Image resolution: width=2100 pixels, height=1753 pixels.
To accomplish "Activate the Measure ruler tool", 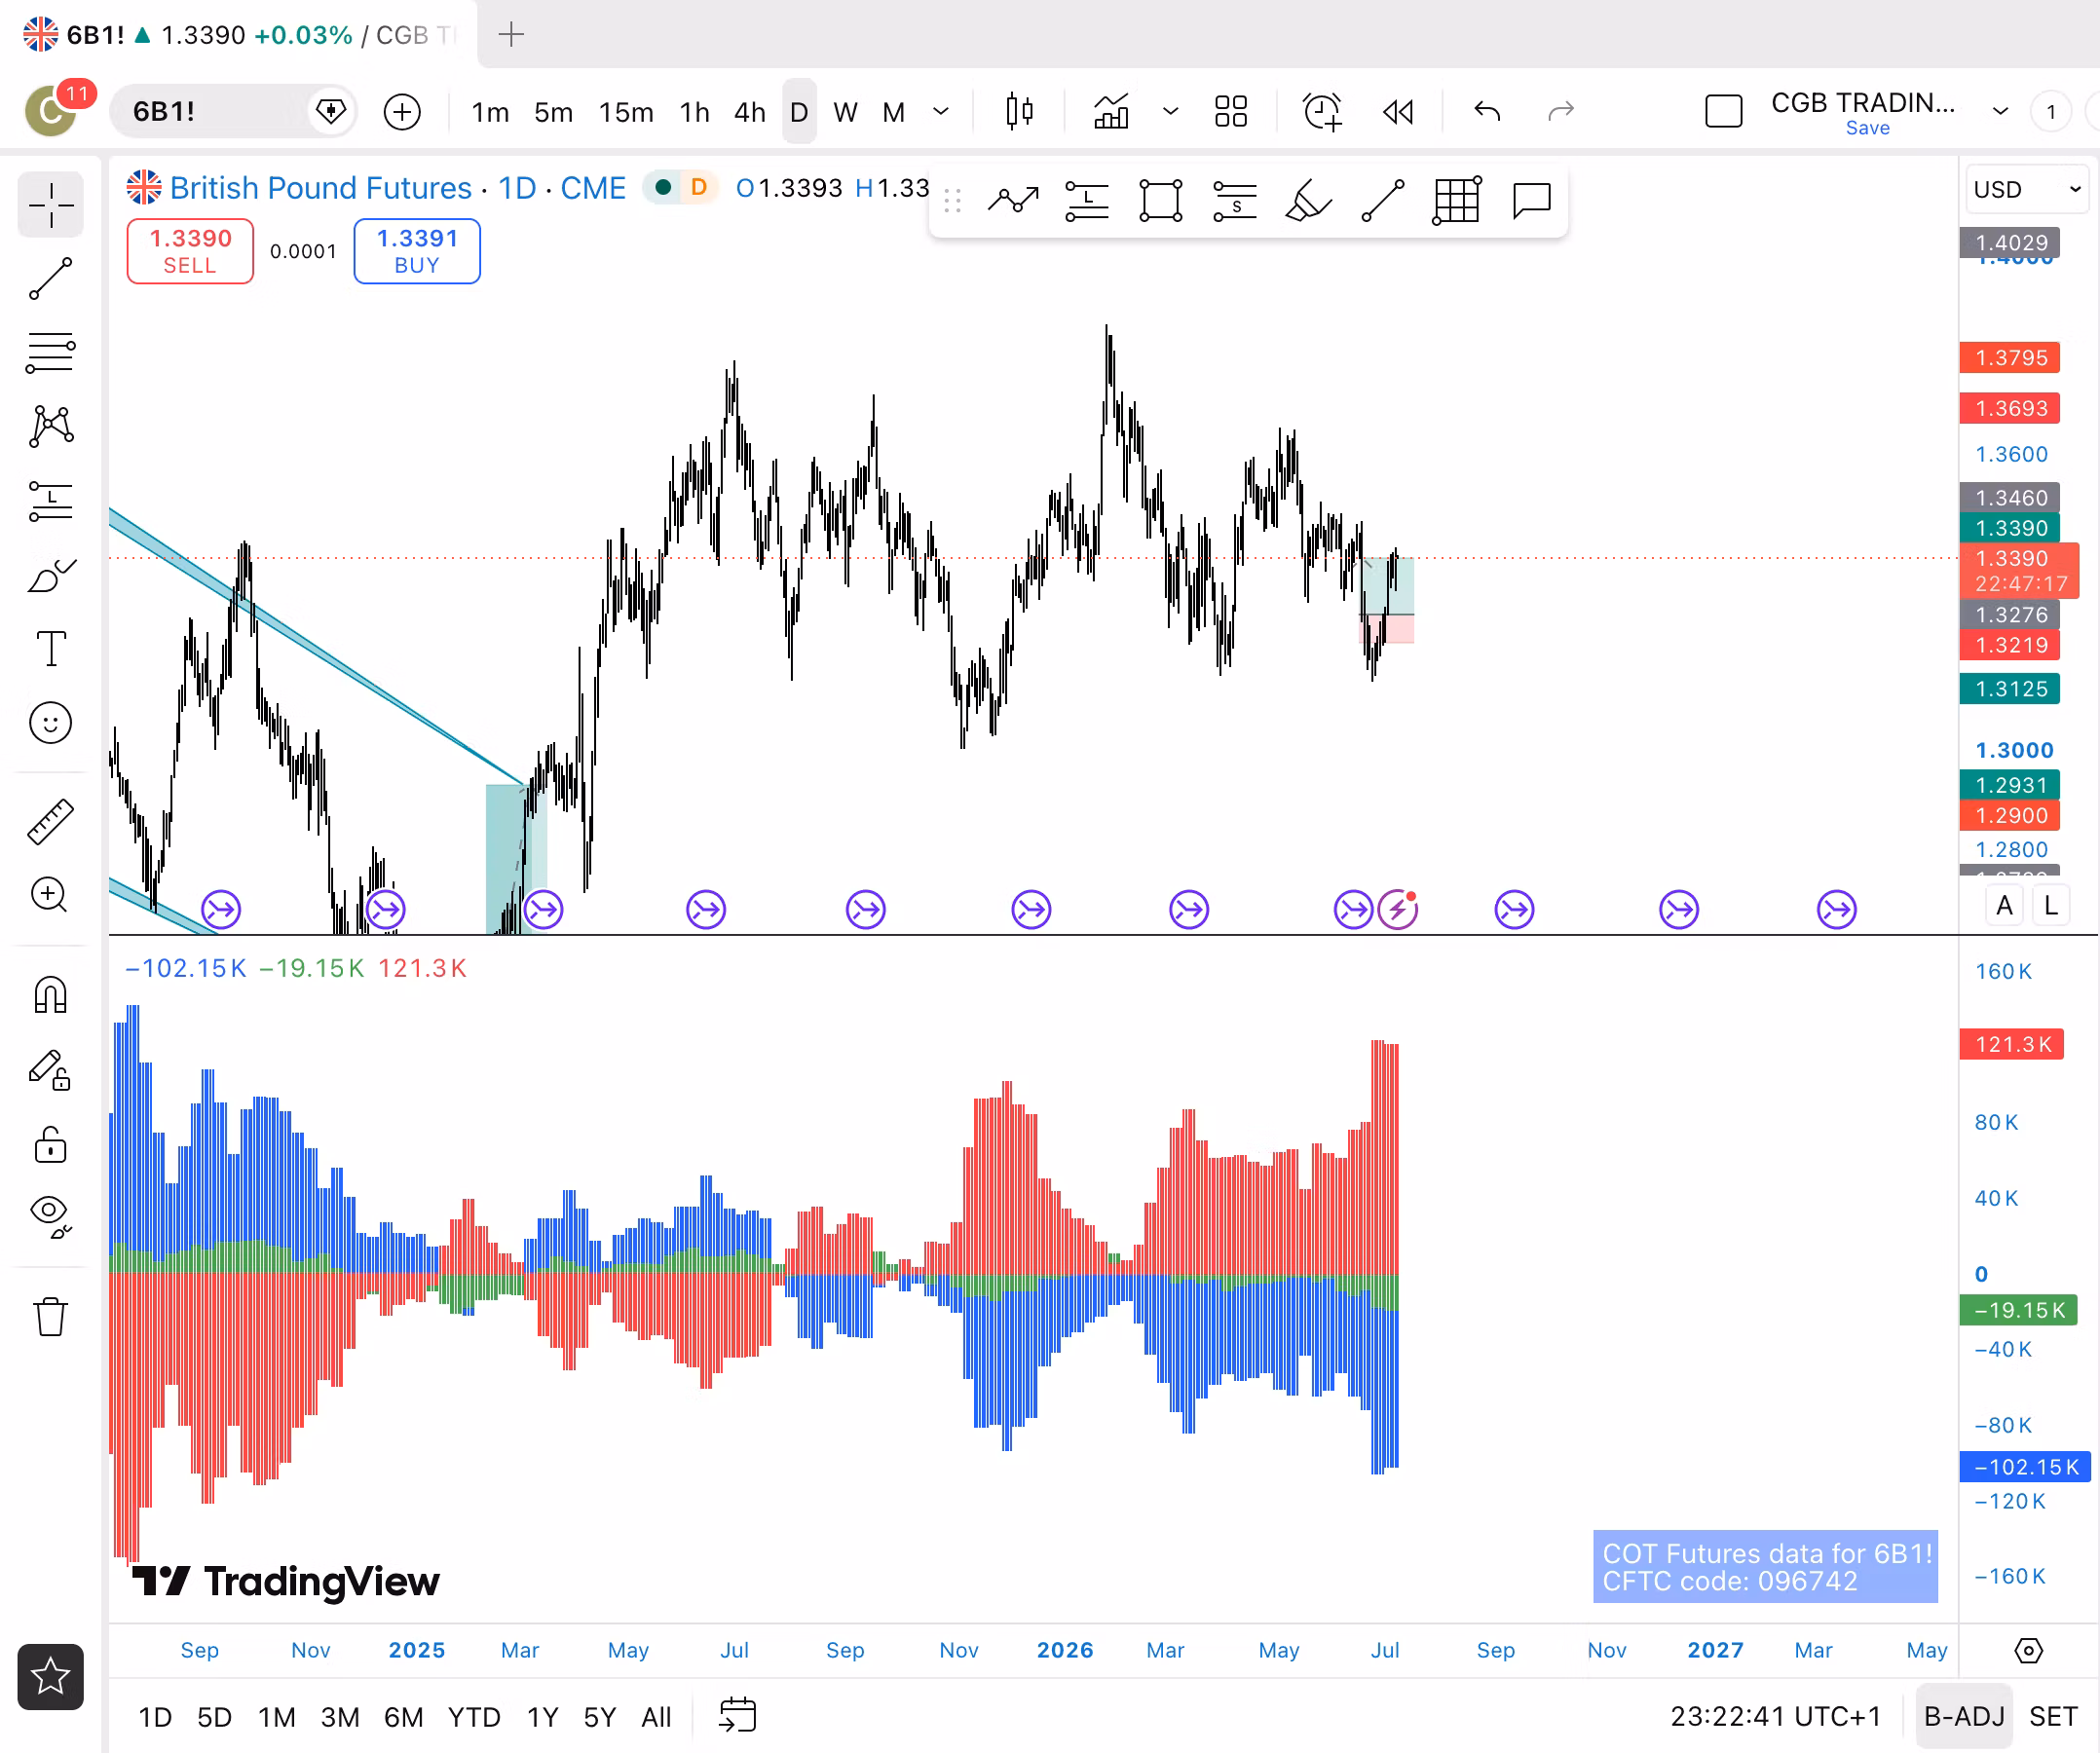I will [50, 821].
